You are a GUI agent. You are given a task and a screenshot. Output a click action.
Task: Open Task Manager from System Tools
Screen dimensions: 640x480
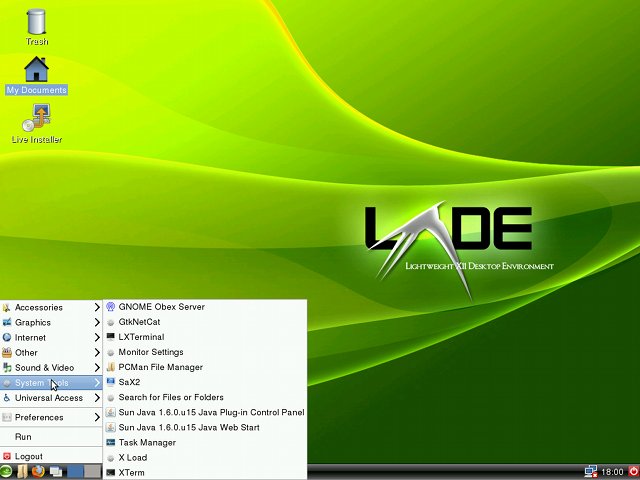tap(205, 443)
